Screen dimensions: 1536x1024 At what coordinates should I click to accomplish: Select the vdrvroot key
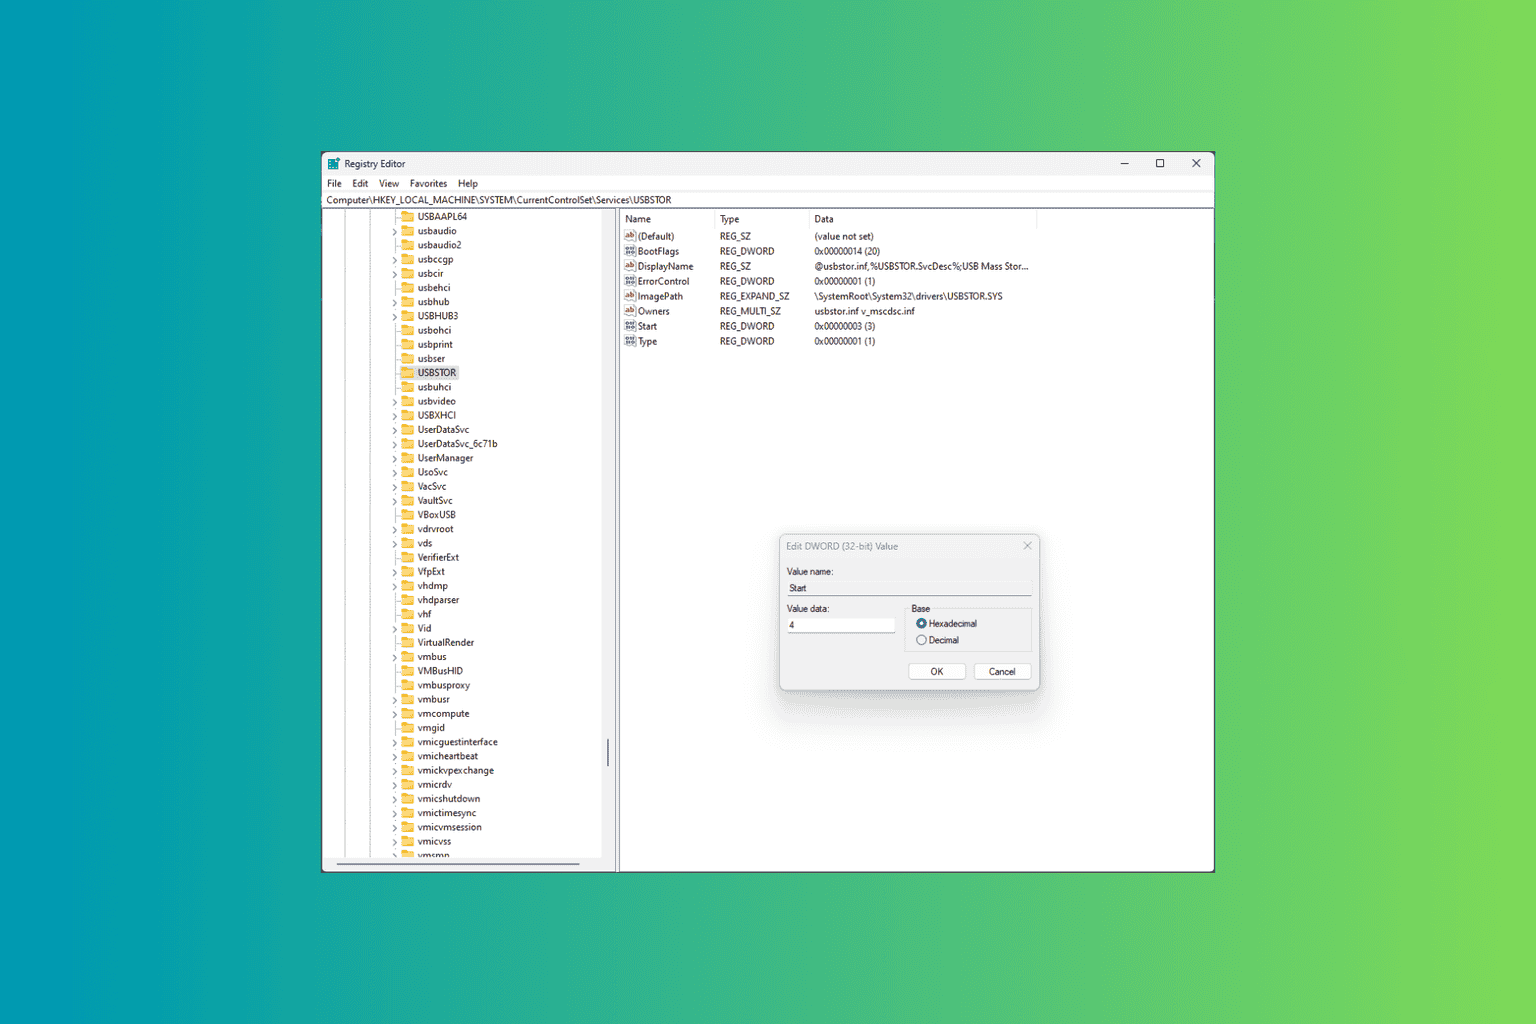tap(435, 529)
